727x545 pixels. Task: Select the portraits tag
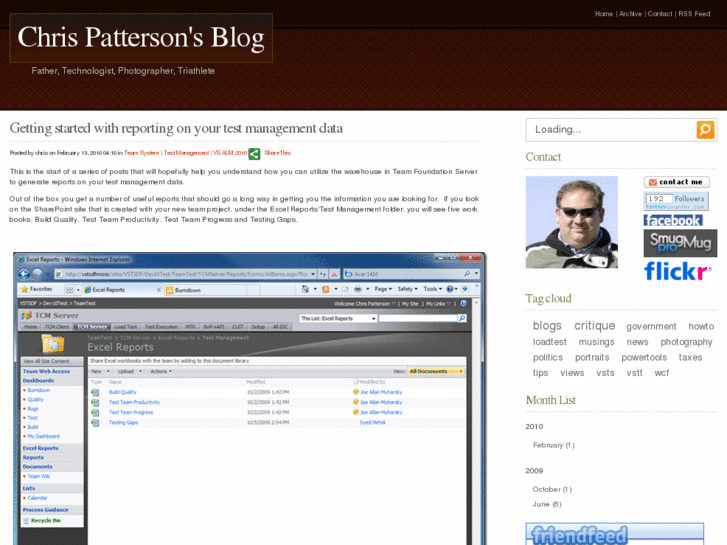click(592, 358)
